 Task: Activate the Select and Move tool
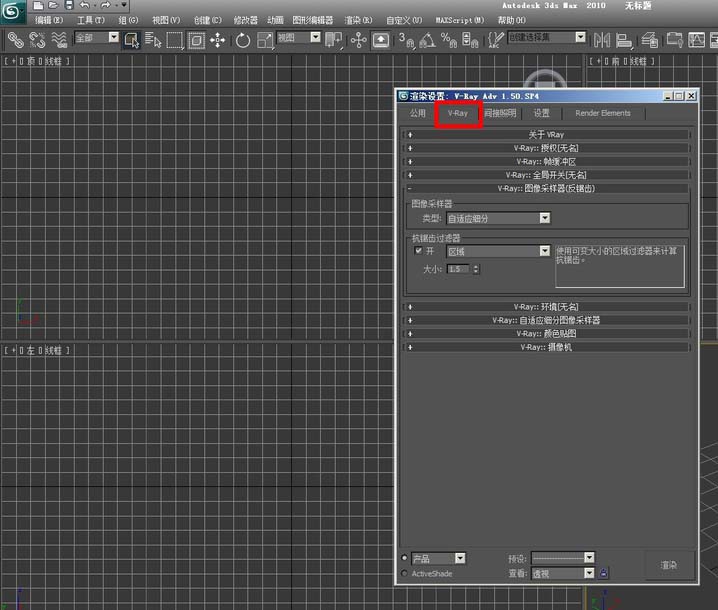[218, 40]
